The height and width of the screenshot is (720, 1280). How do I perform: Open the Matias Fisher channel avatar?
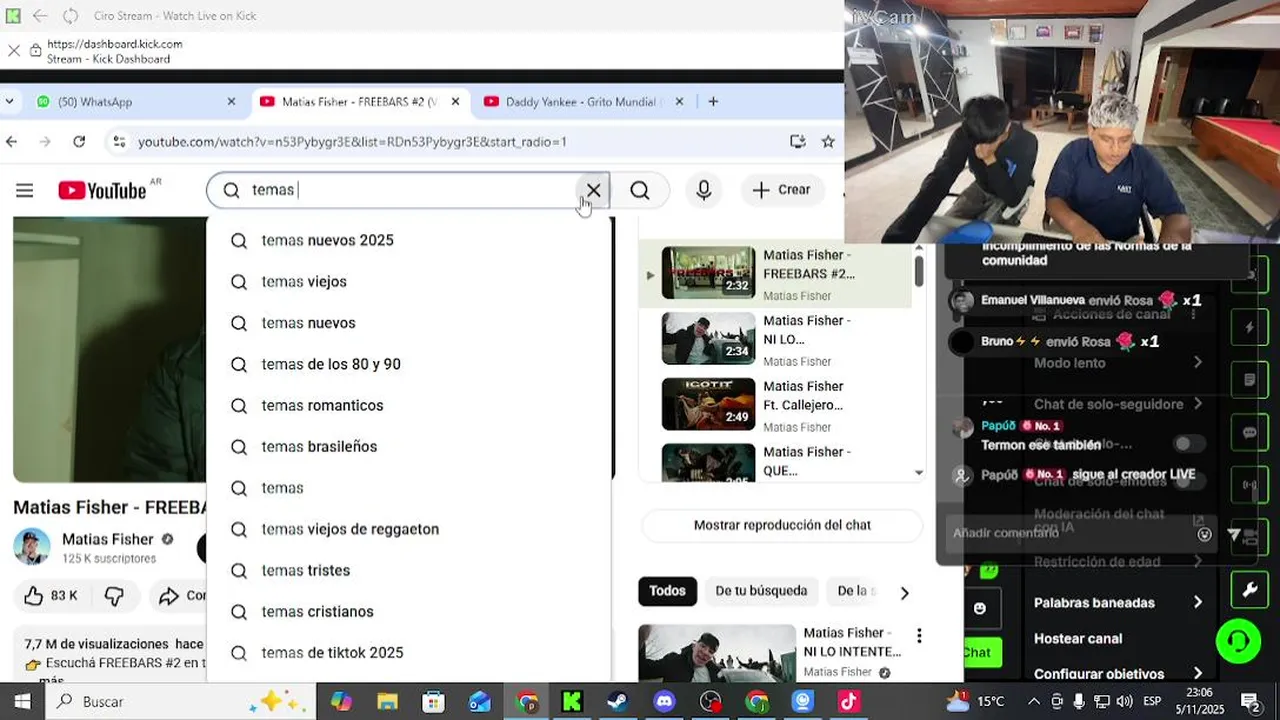pyautogui.click(x=32, y=547)
